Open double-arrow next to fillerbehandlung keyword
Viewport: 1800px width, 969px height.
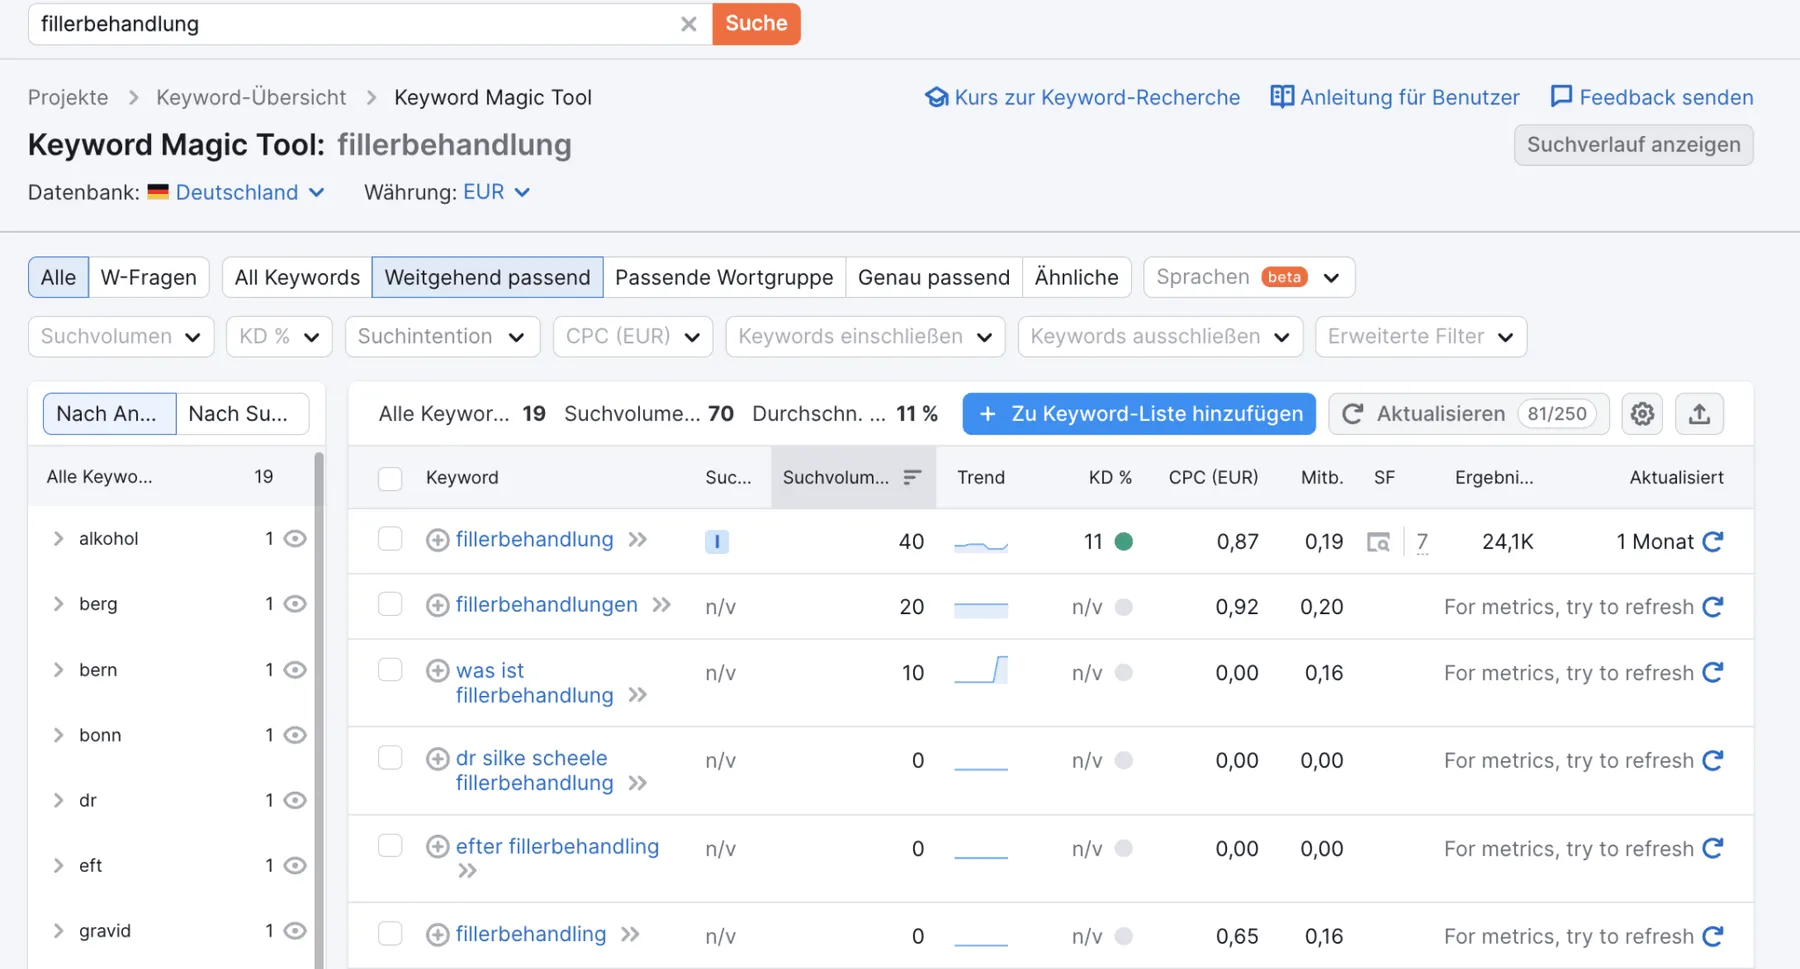click(x=638, y=540)
